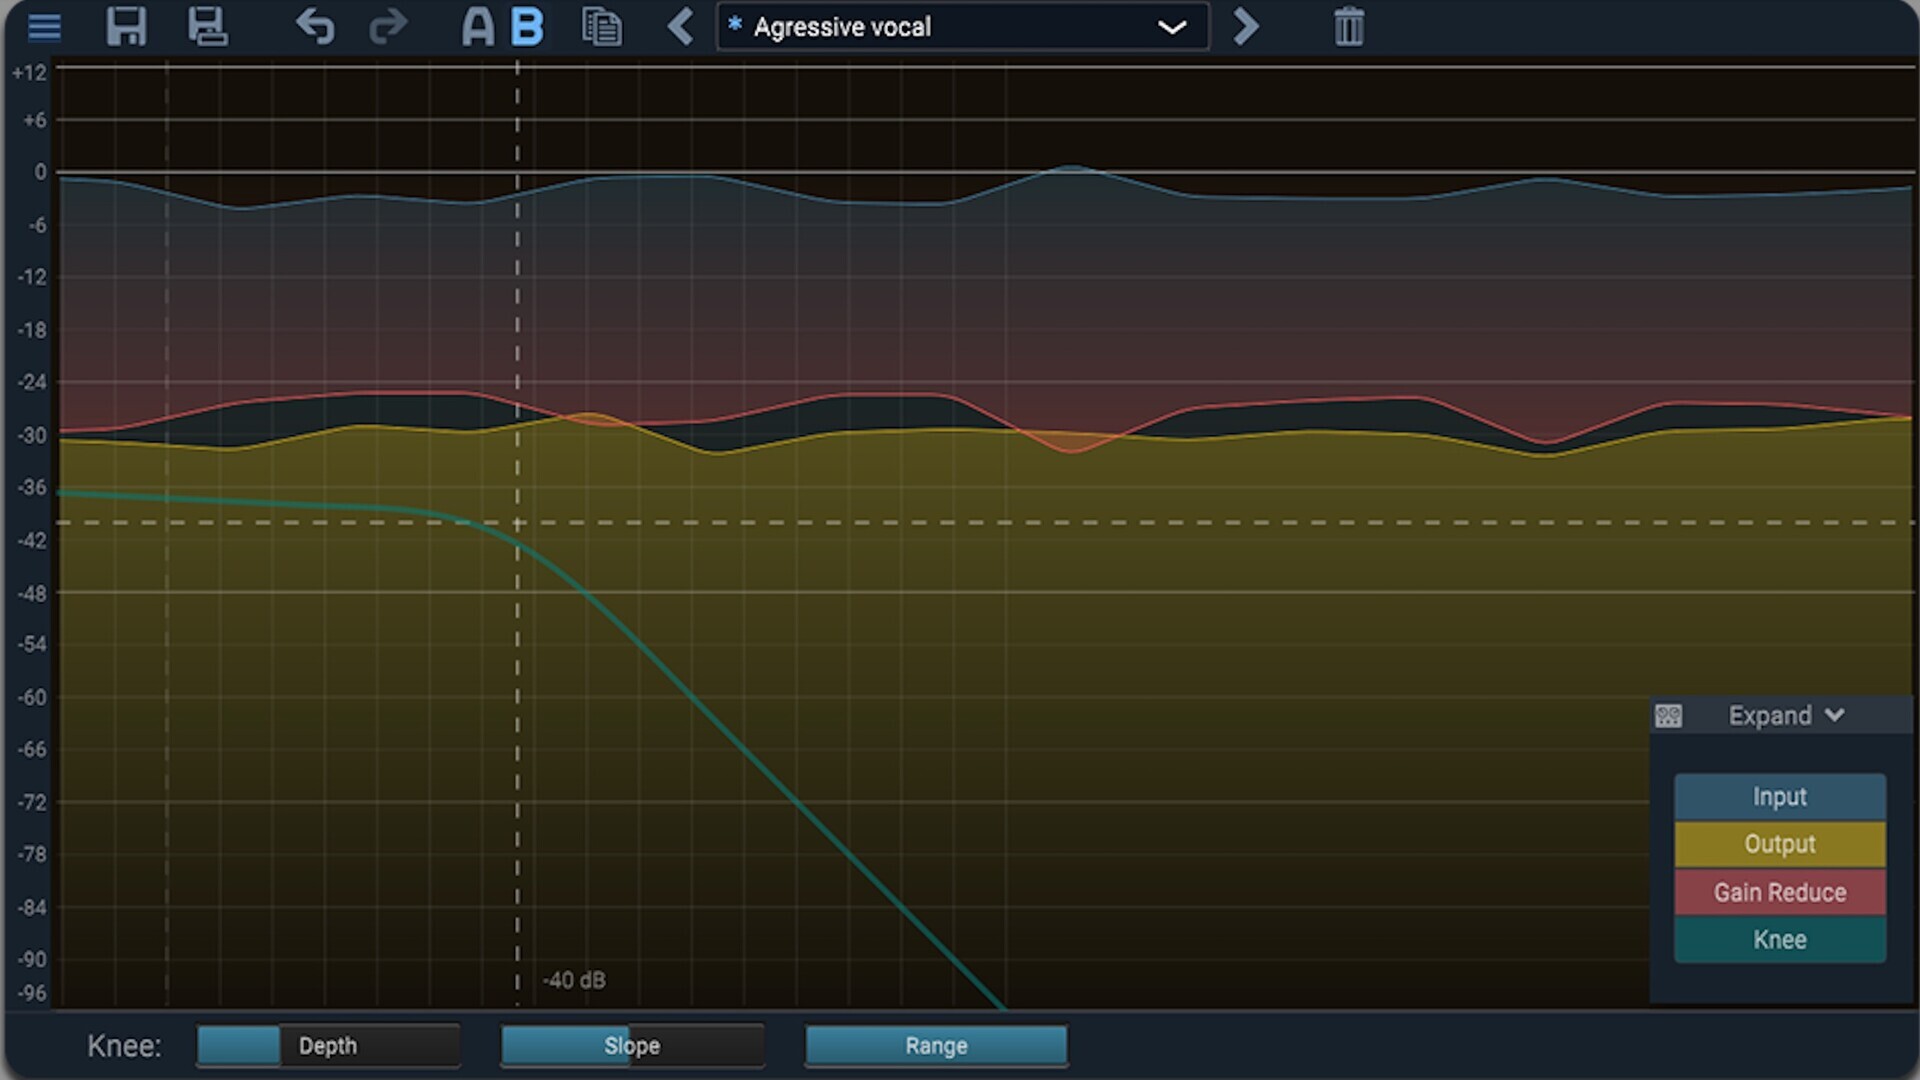Screen dimensions: 1920x1080
Task: Go to the next preset
Action: (1245, 27)
